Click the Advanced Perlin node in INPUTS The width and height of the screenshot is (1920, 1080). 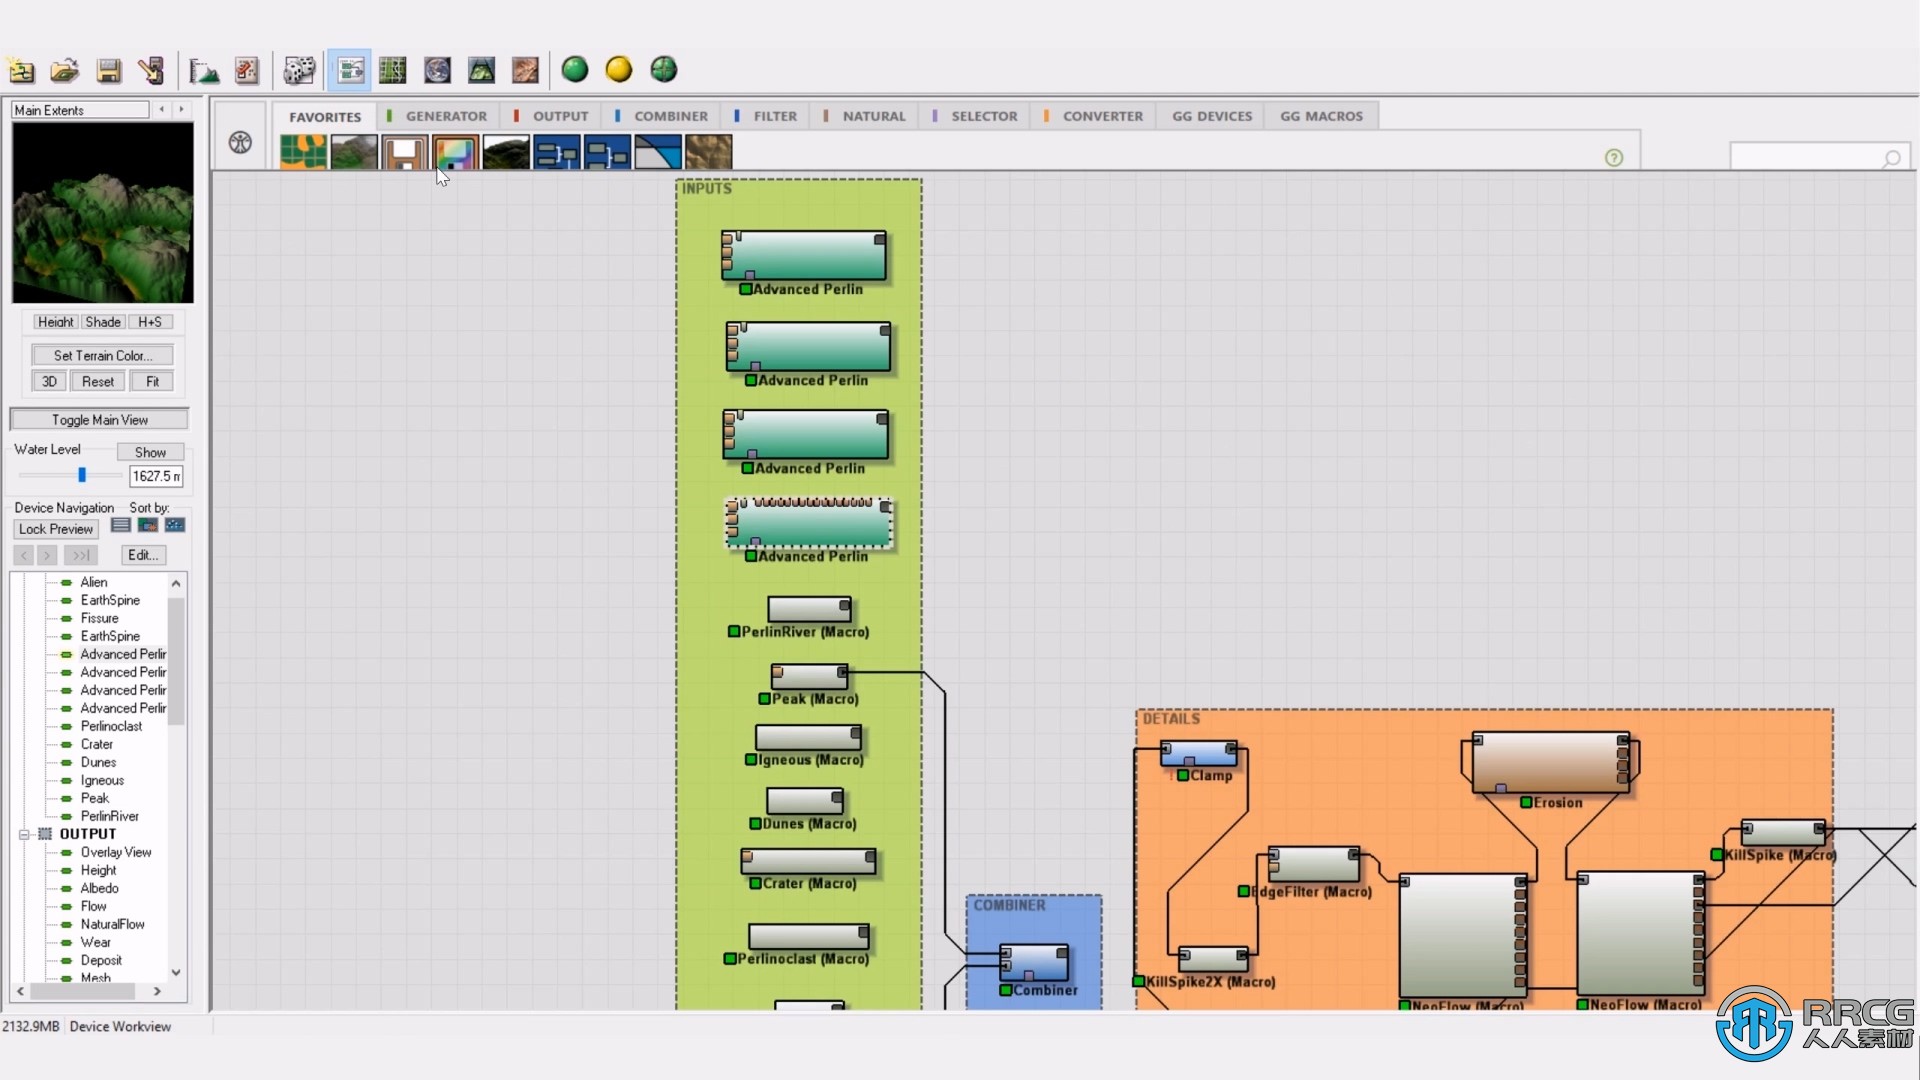point(806,258)
